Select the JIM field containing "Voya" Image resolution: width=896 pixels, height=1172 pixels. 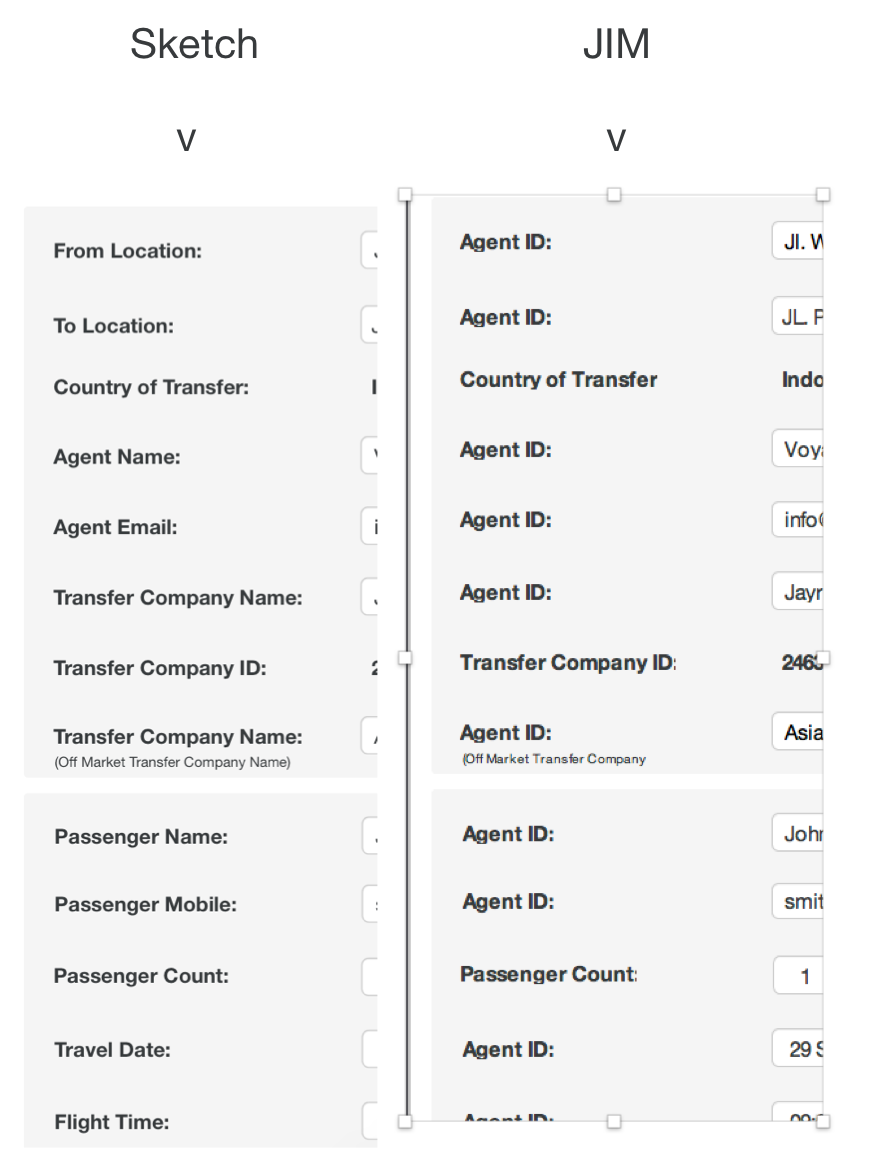tap(798, 449)
